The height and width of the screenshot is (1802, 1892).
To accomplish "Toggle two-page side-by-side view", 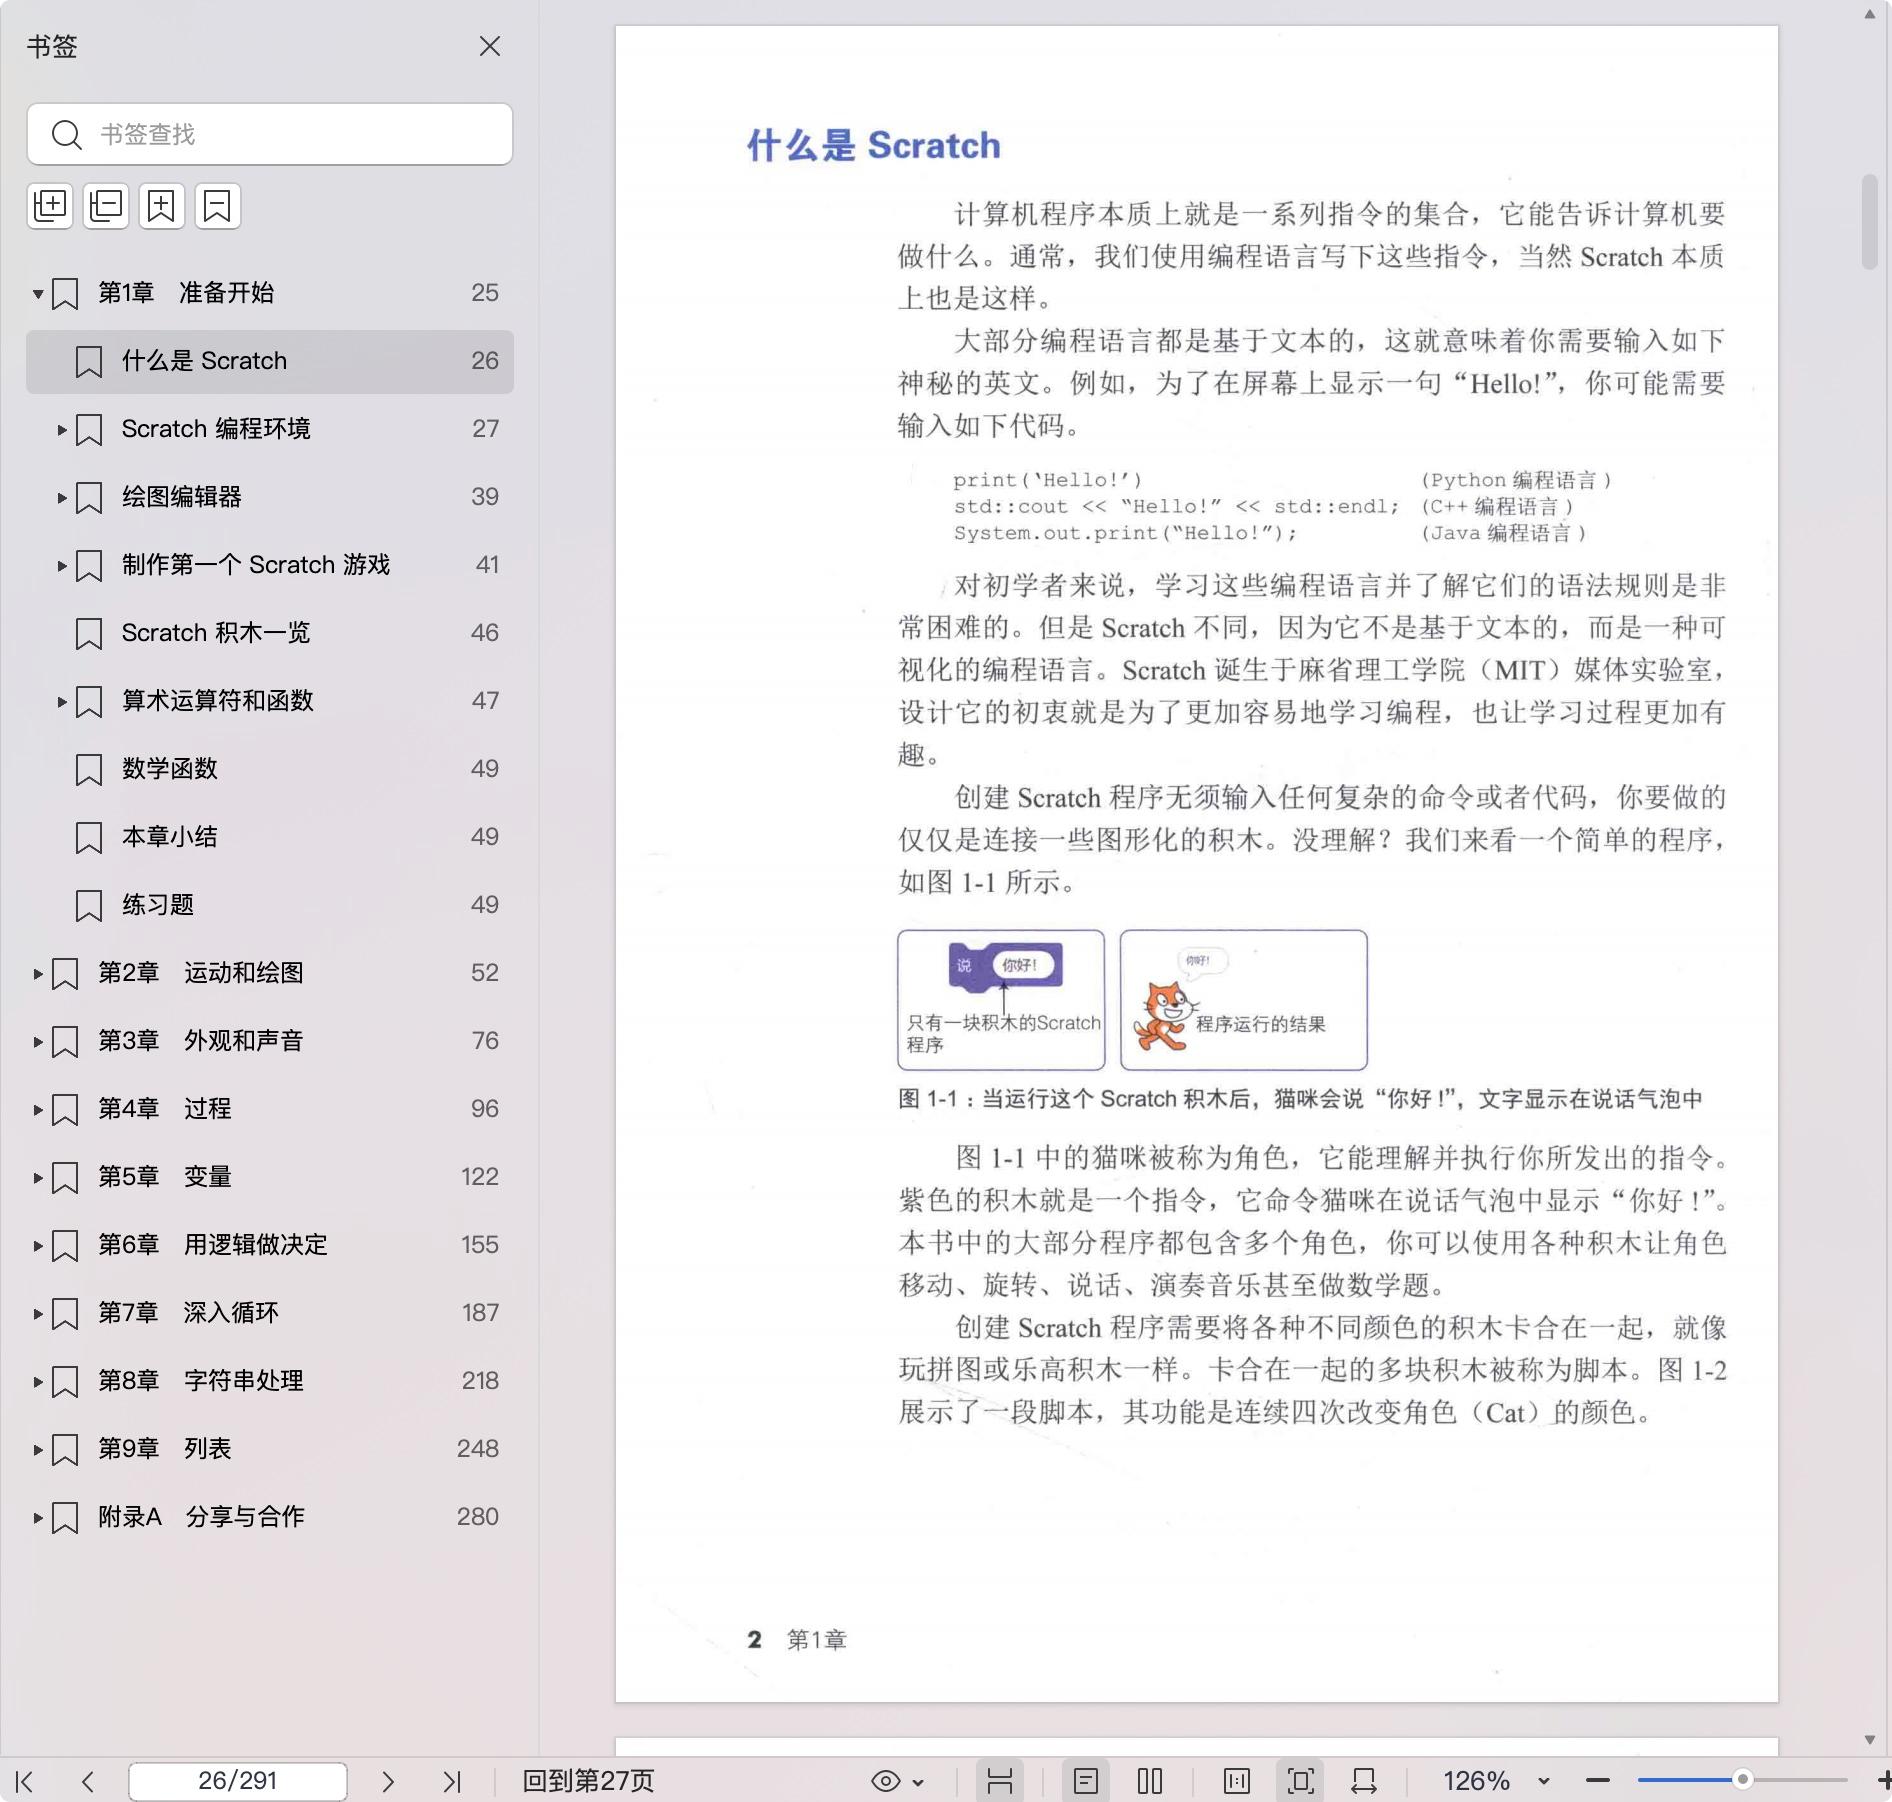I will [x=1150, y=1781].
